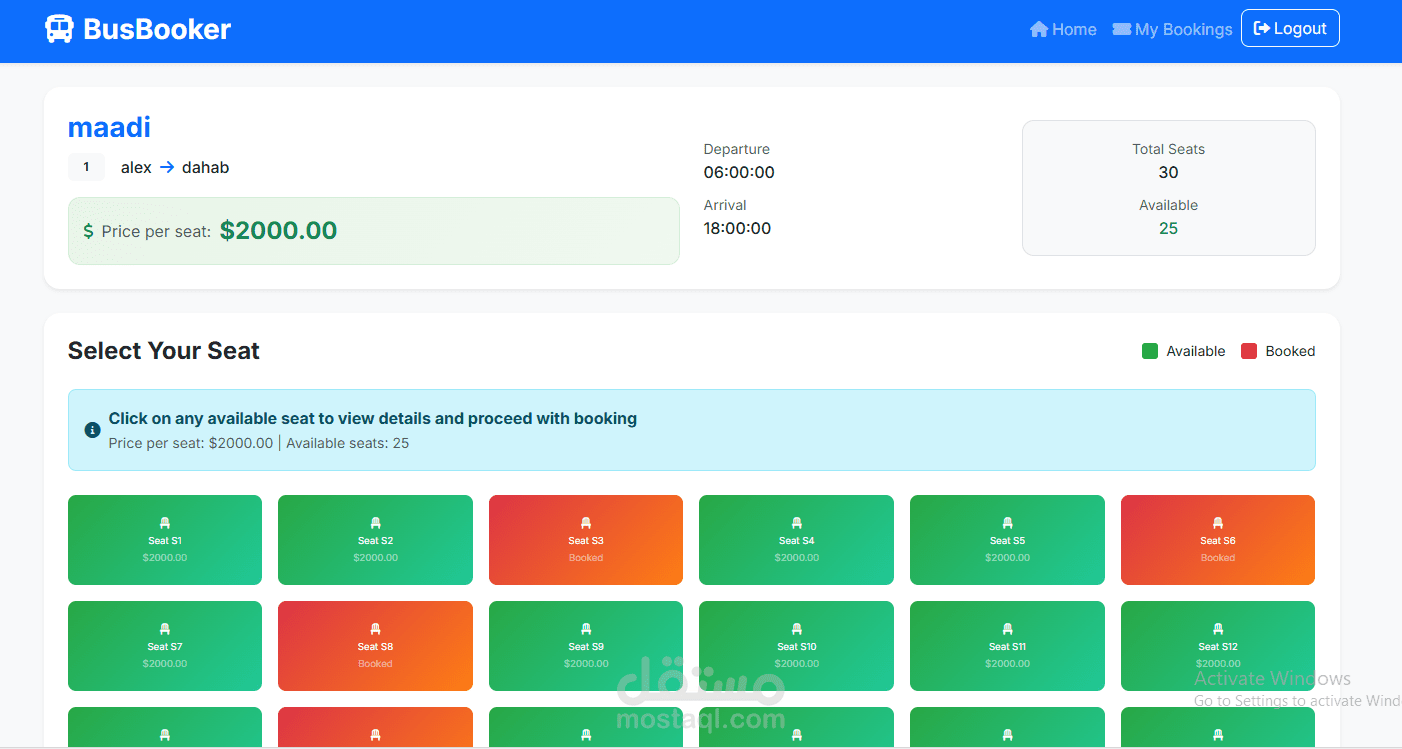The image size is (1402, 749).
Task: Click the info icon in blue notice
Action: pyautogui.click(x=93, y=430)
